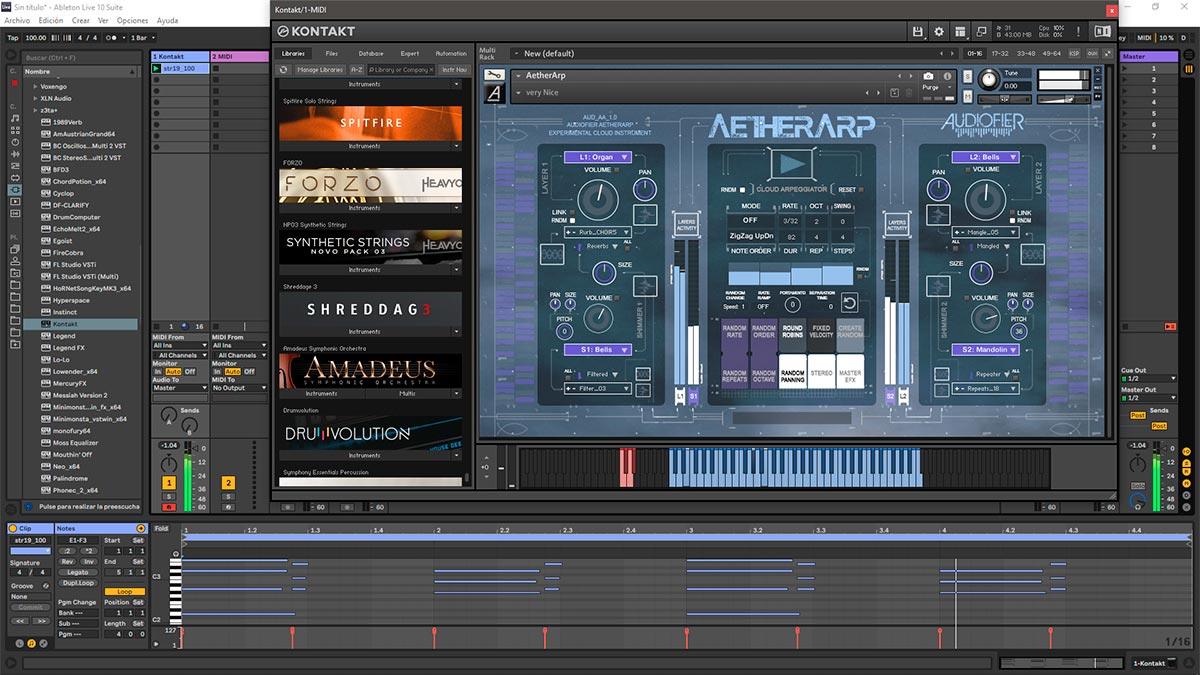Switch to the Kontakt Automation tab

click(x=451, y=53)
